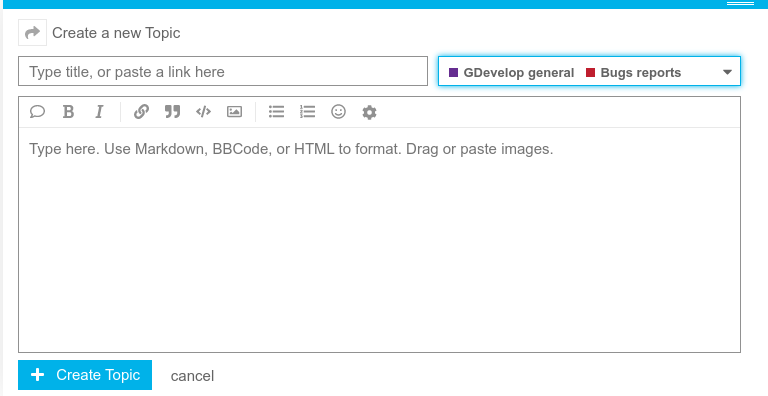Viewport: 768px width, 396px height.
Task: Apply italic emphasis with the I icon
Action: [x=99, y=112]
